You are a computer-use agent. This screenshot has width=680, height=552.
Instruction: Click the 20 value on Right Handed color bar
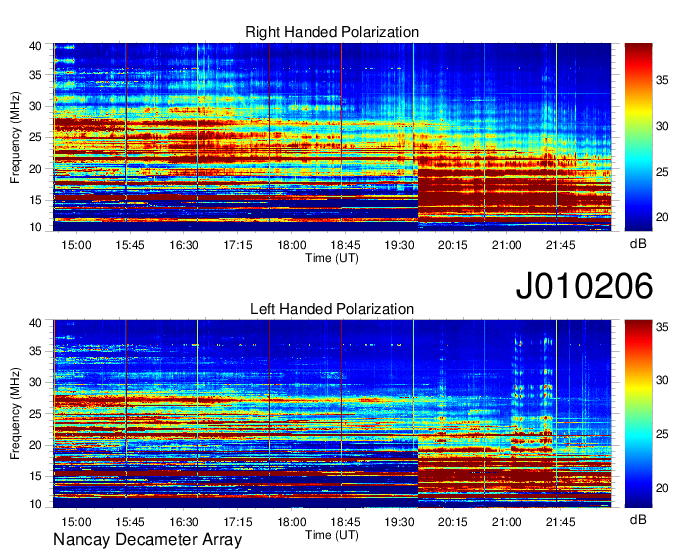(x=662, y=217)
